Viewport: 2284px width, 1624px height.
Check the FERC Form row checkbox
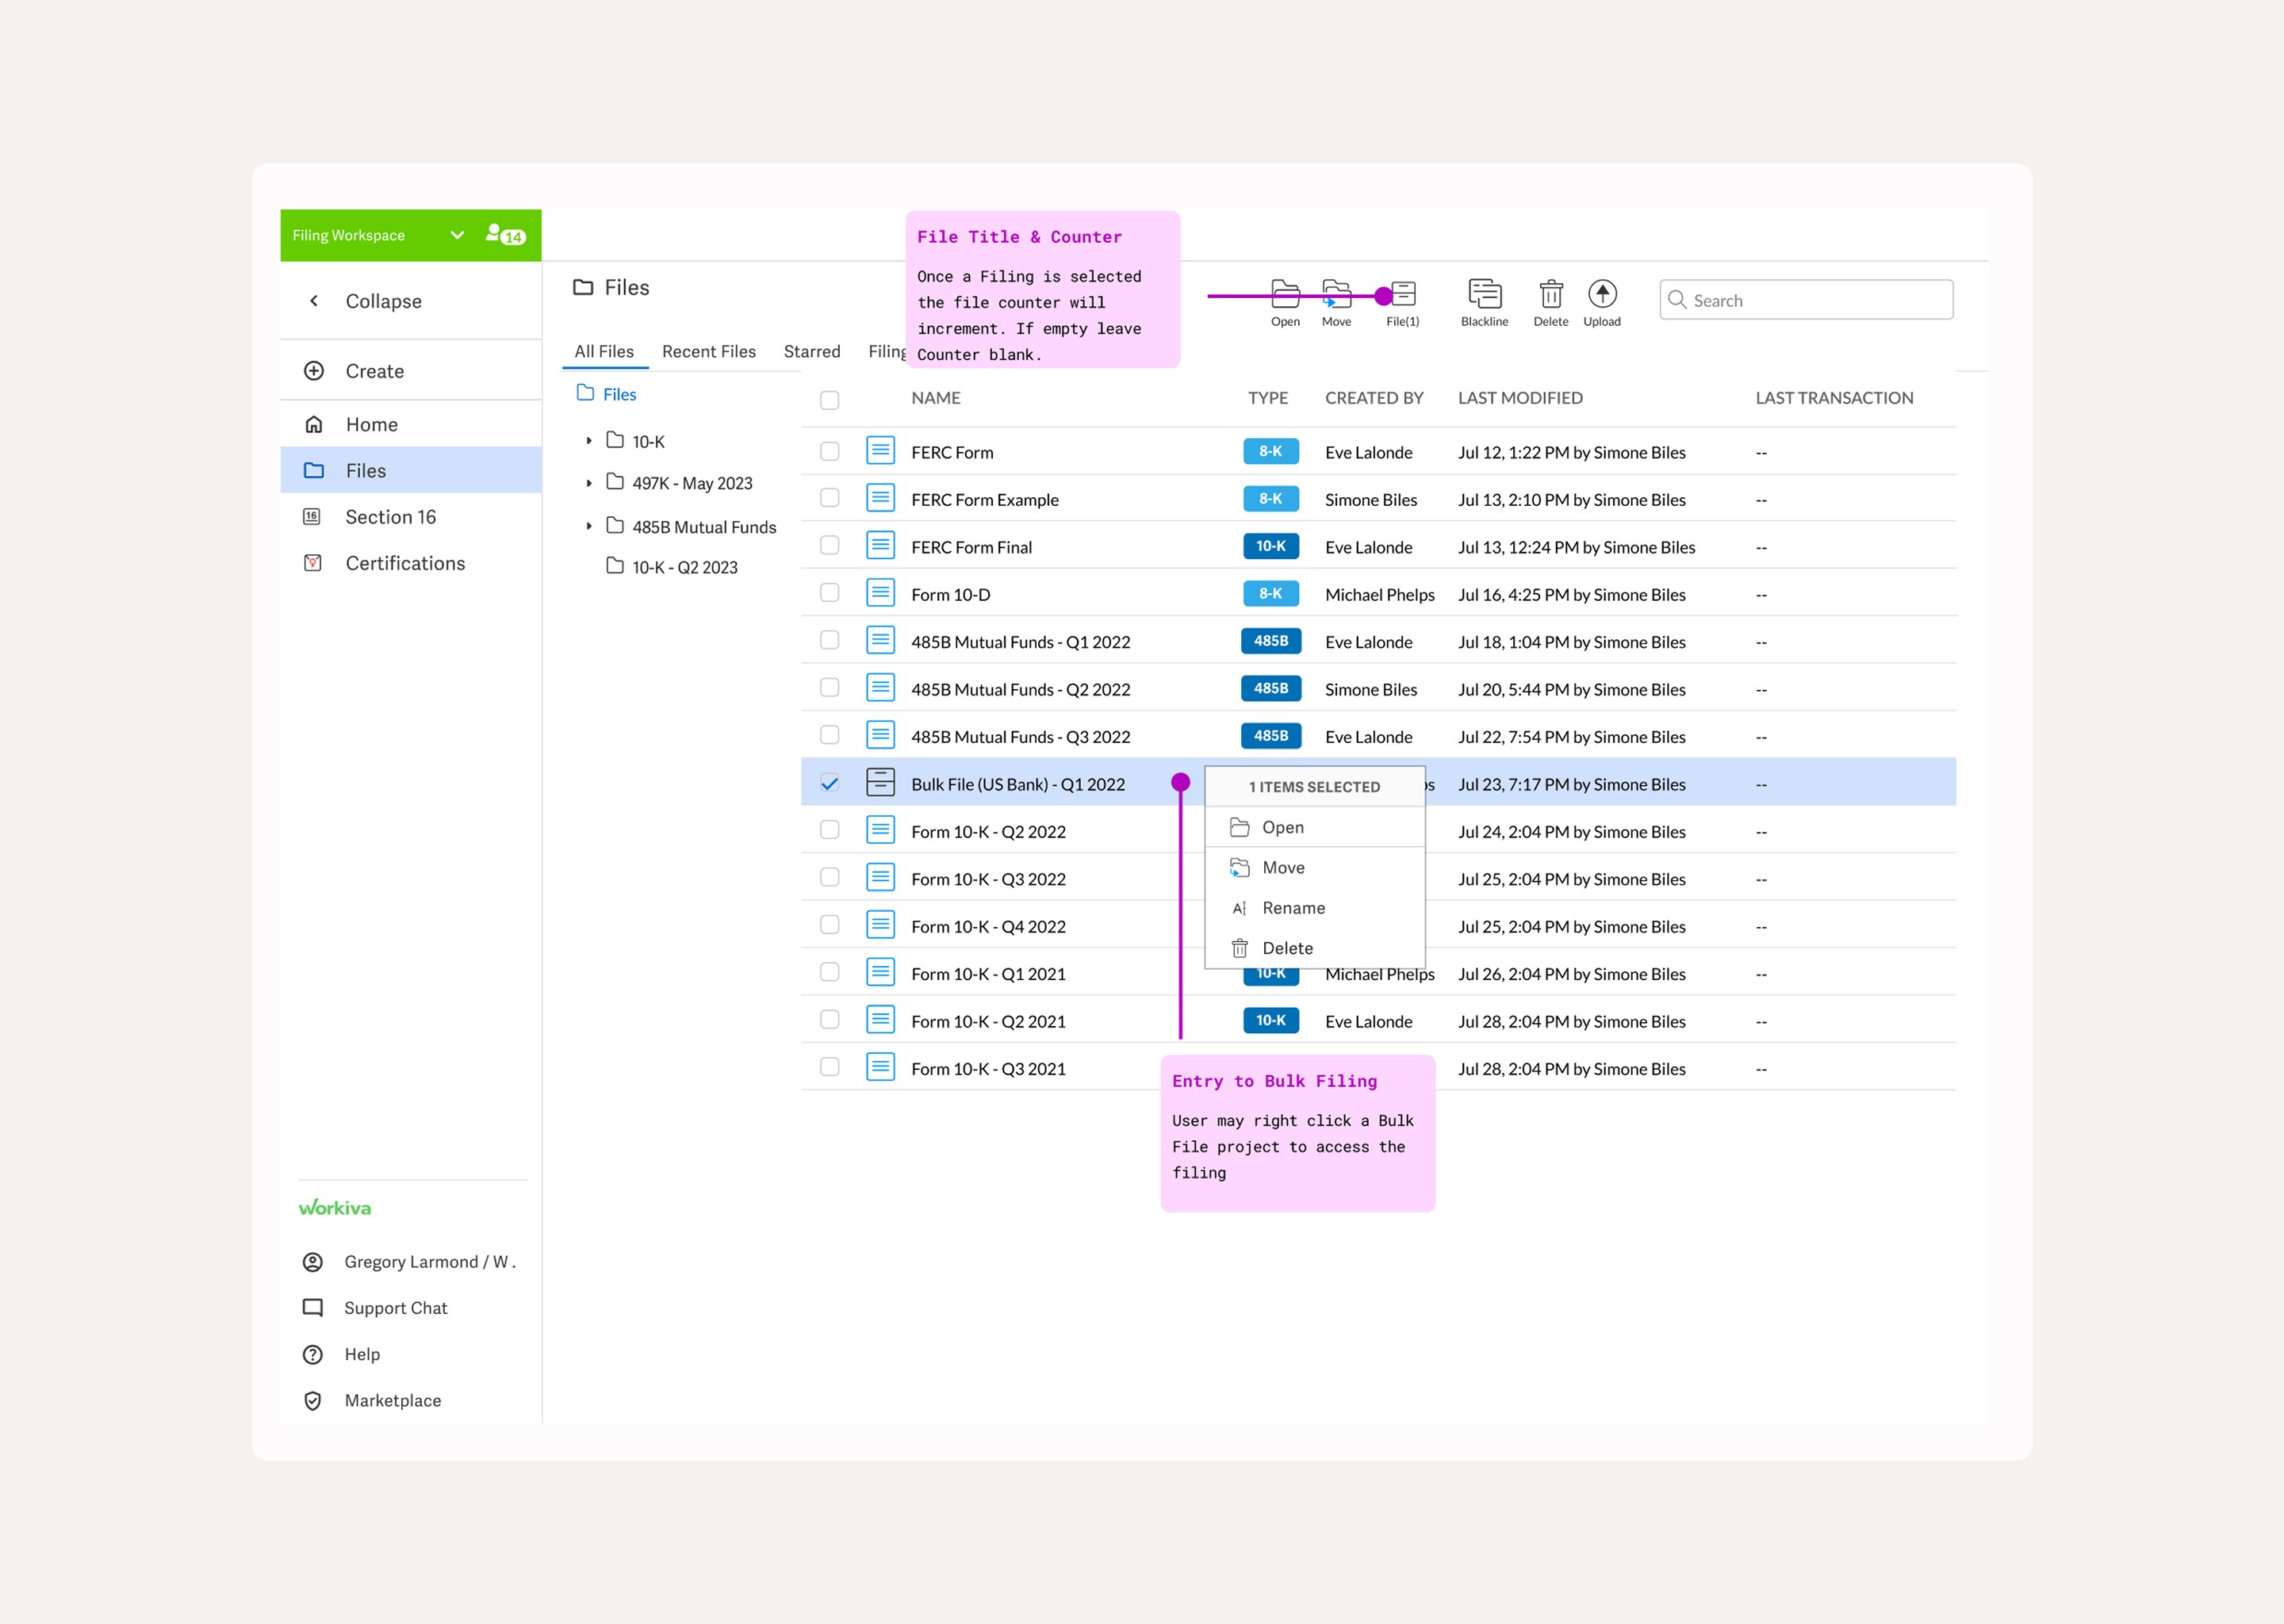pyautogui.click(x=829, y=452)
